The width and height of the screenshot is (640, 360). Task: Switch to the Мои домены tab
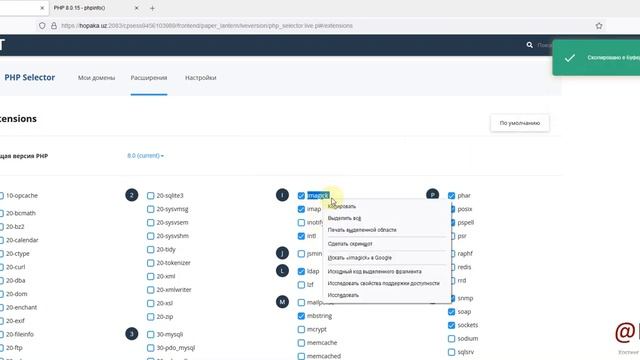tap(96, 78)
